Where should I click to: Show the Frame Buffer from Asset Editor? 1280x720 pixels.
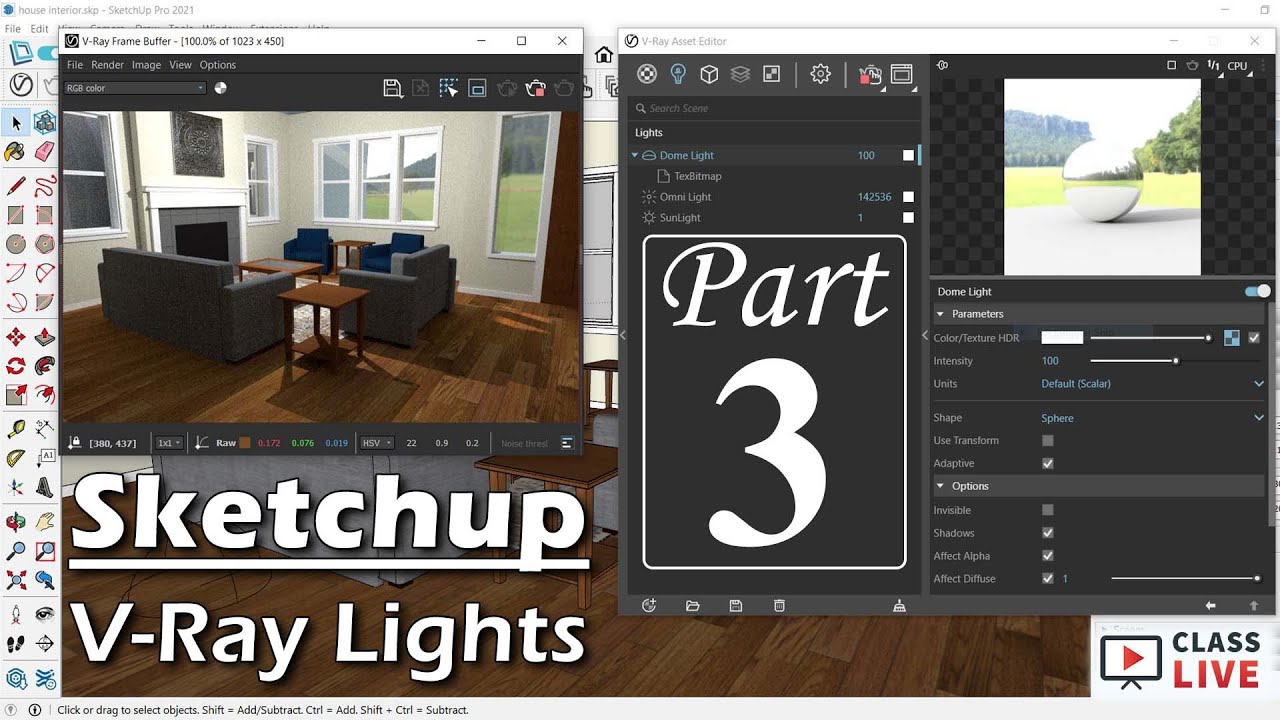pos(902,74)
